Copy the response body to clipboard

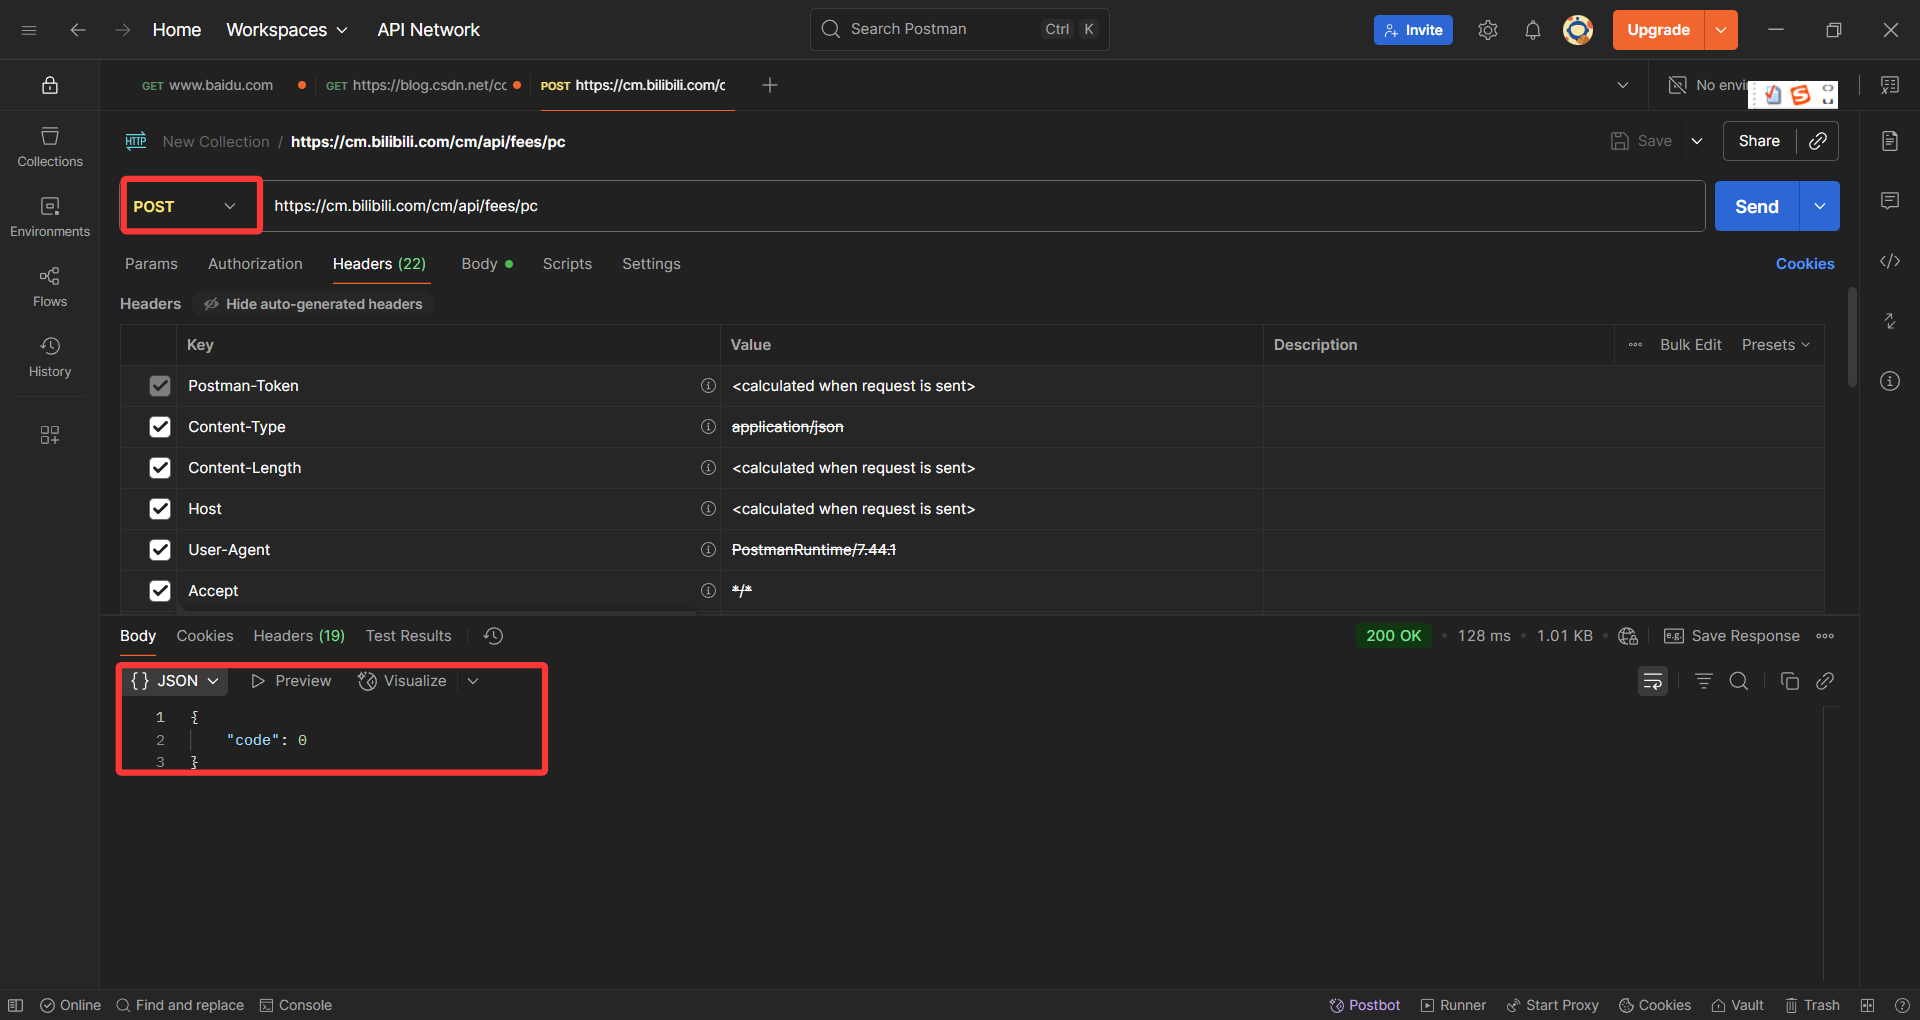(1790, 681)
